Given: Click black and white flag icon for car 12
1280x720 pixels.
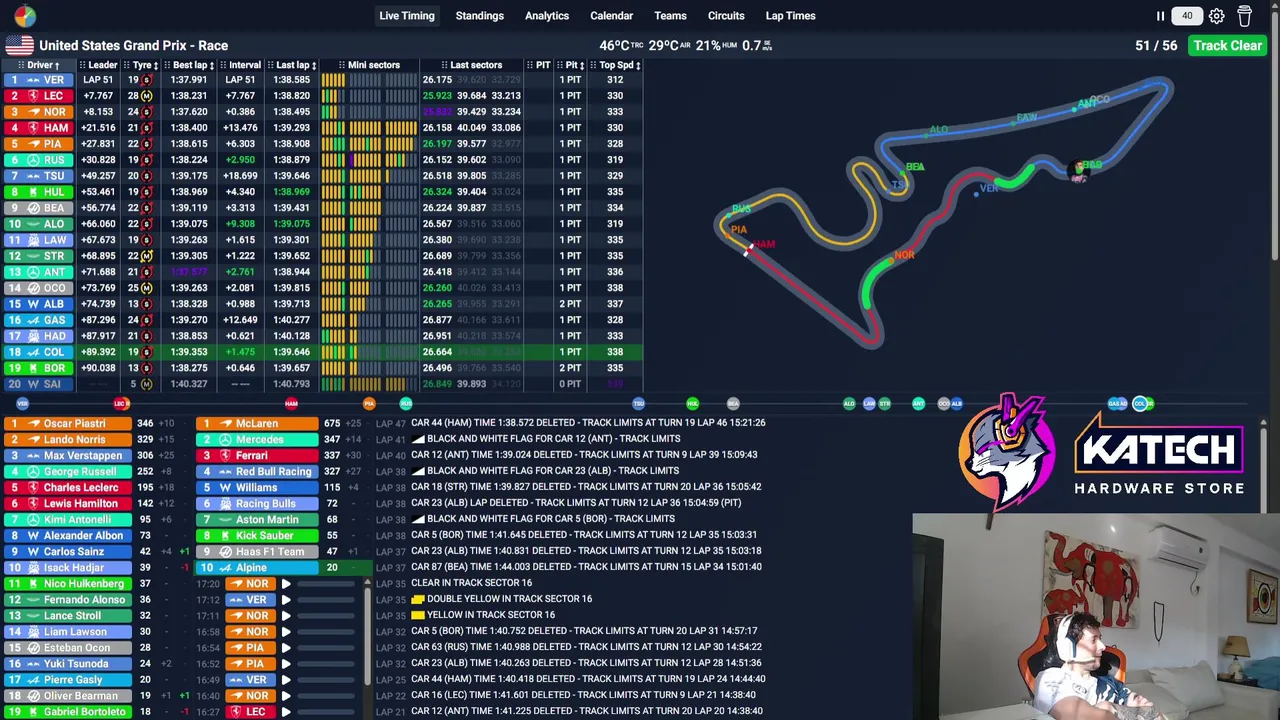Looking at the screenshot, I should pos(418,439).
